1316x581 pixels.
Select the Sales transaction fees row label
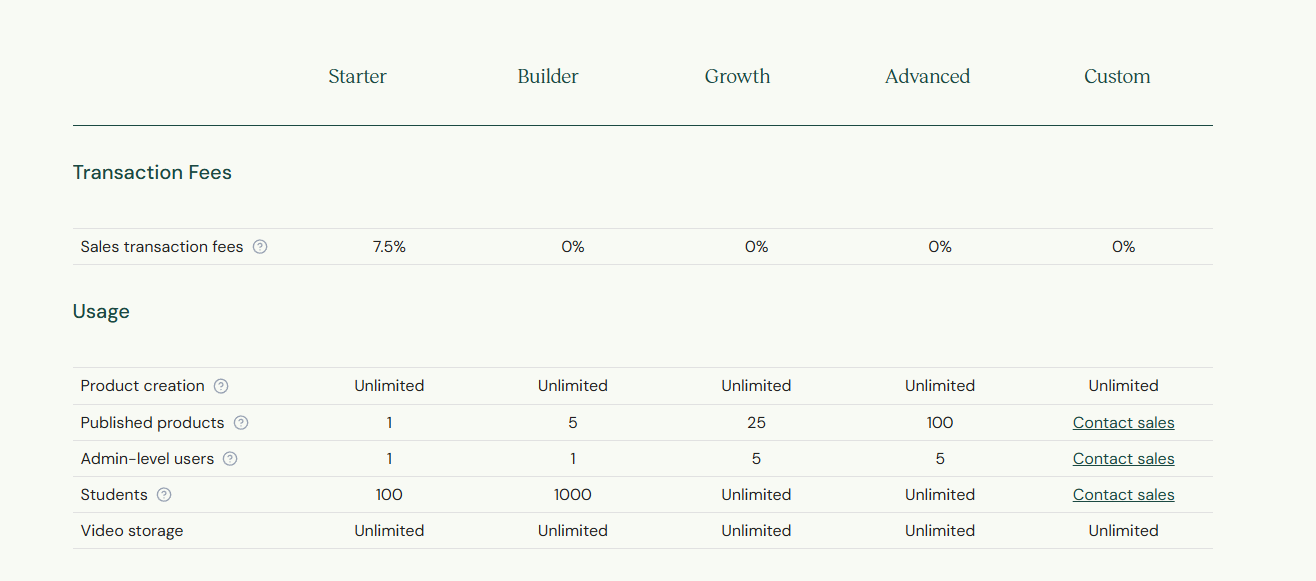tap(162, 247)
